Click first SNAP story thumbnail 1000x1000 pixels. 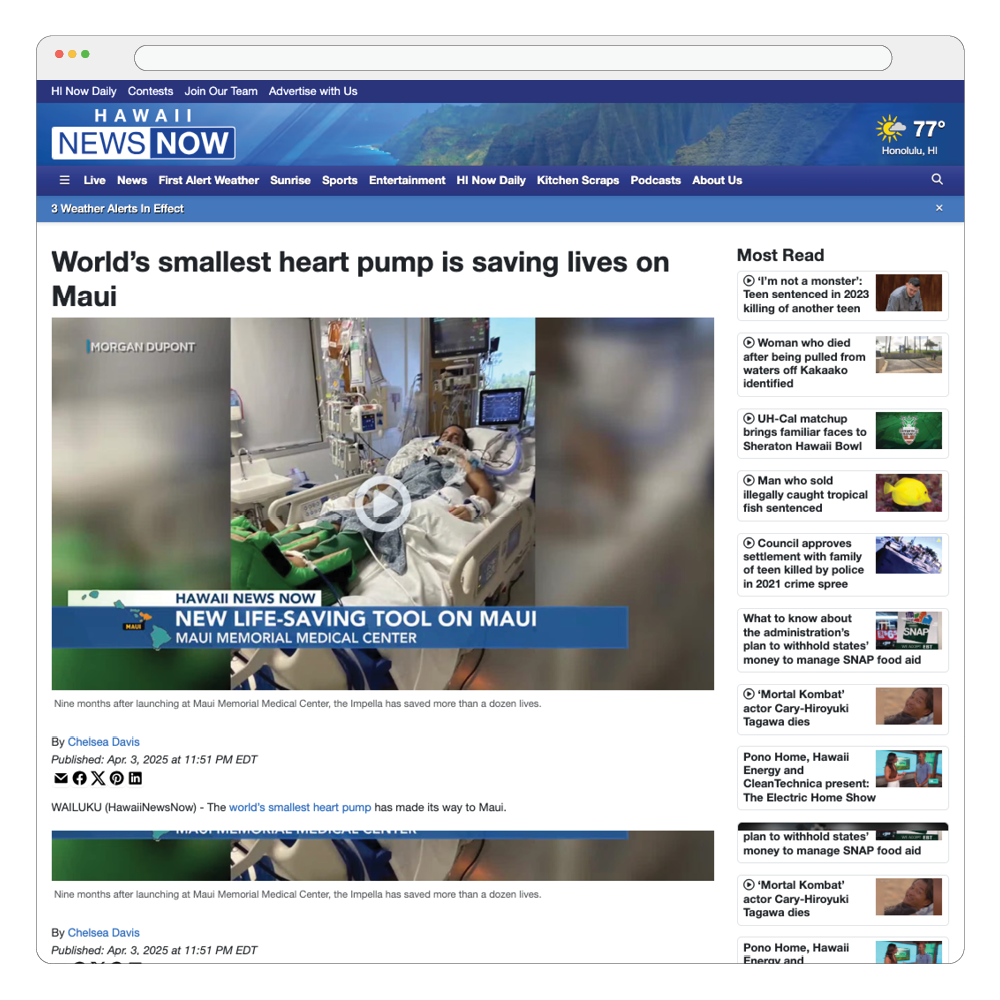coord(909,631)
